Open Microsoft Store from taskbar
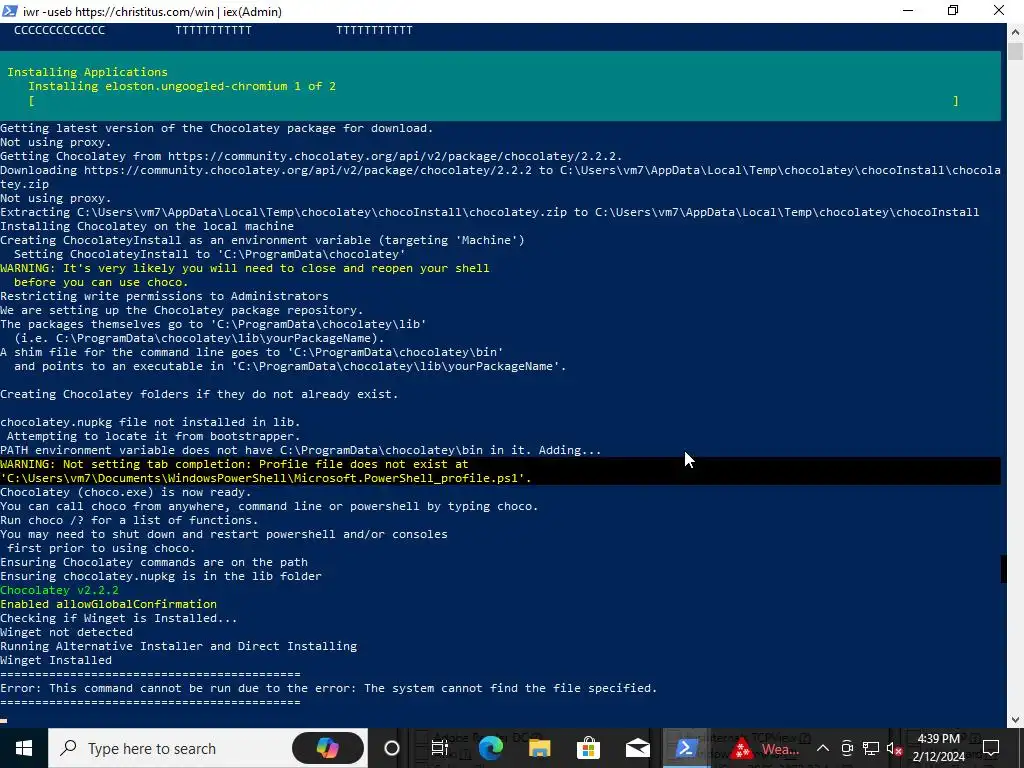1024x768 pixels. [588, 748]
